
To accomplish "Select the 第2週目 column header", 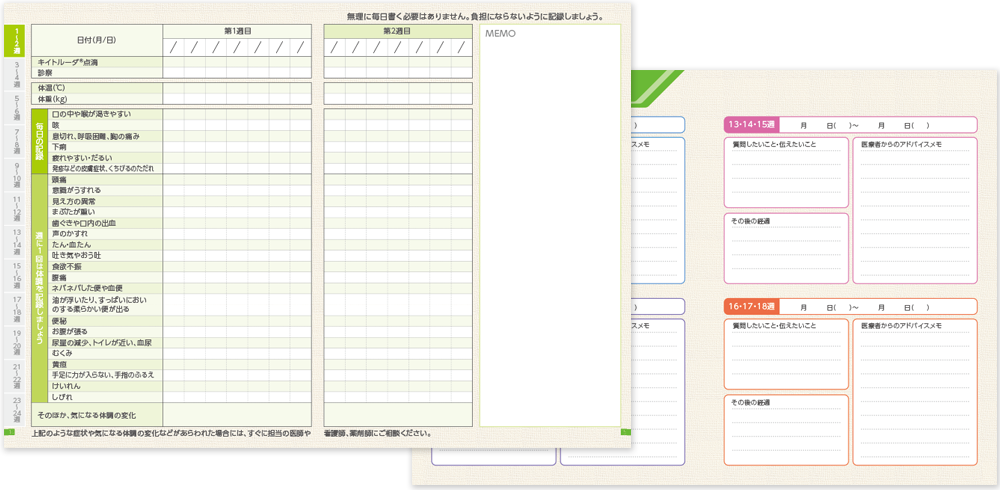I will [397, 31].
